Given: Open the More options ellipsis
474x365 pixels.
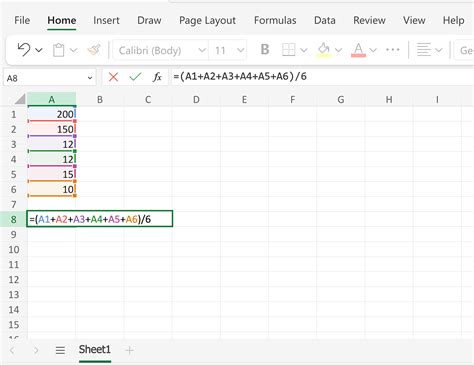Looking at the screenshot, I should [x=393, y=50].
